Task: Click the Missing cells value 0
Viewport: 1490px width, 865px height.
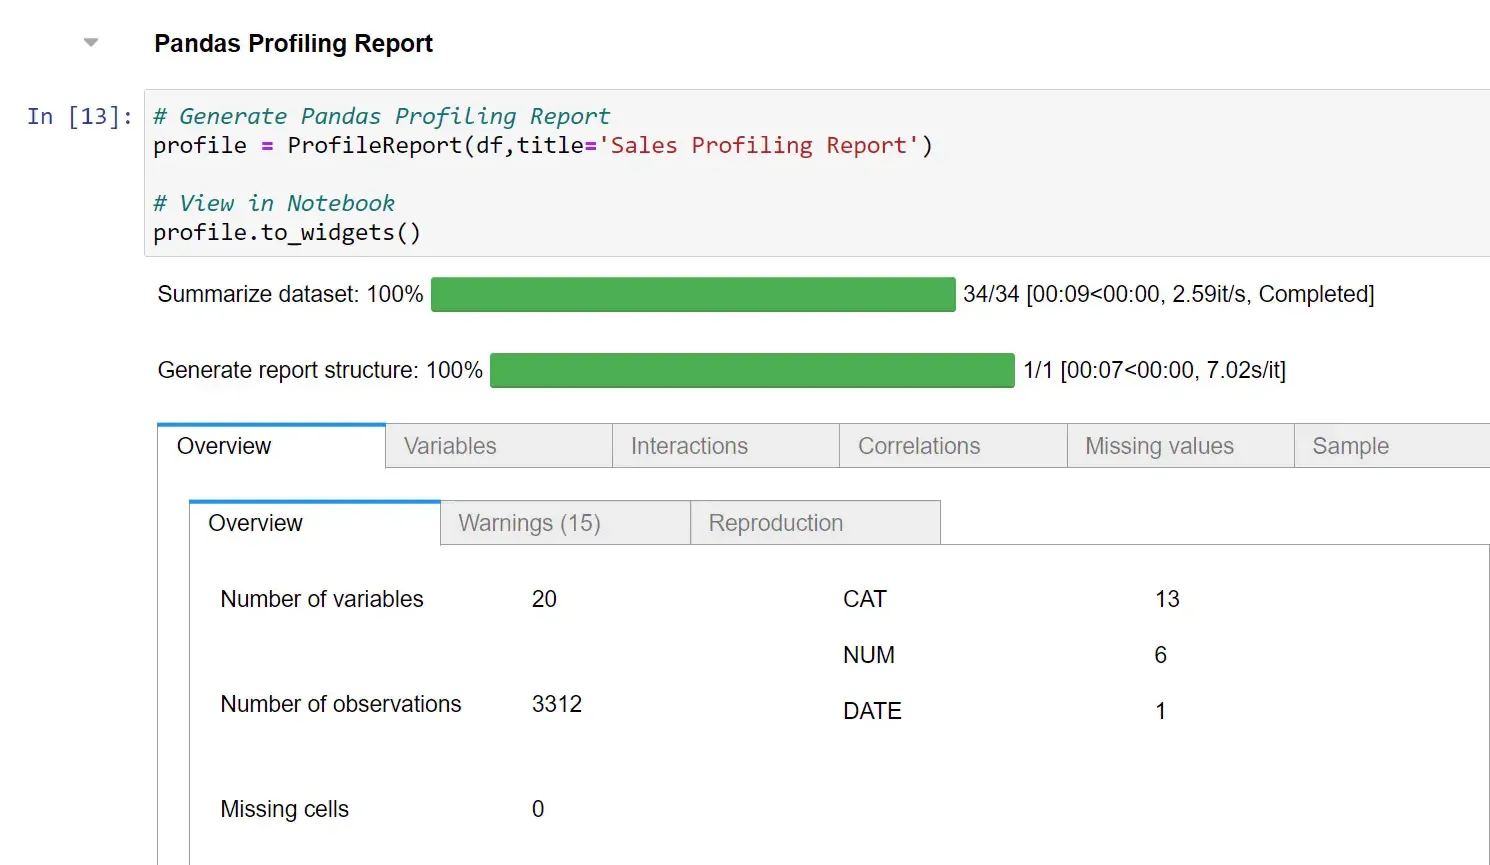Action: [x=538, y=808]
